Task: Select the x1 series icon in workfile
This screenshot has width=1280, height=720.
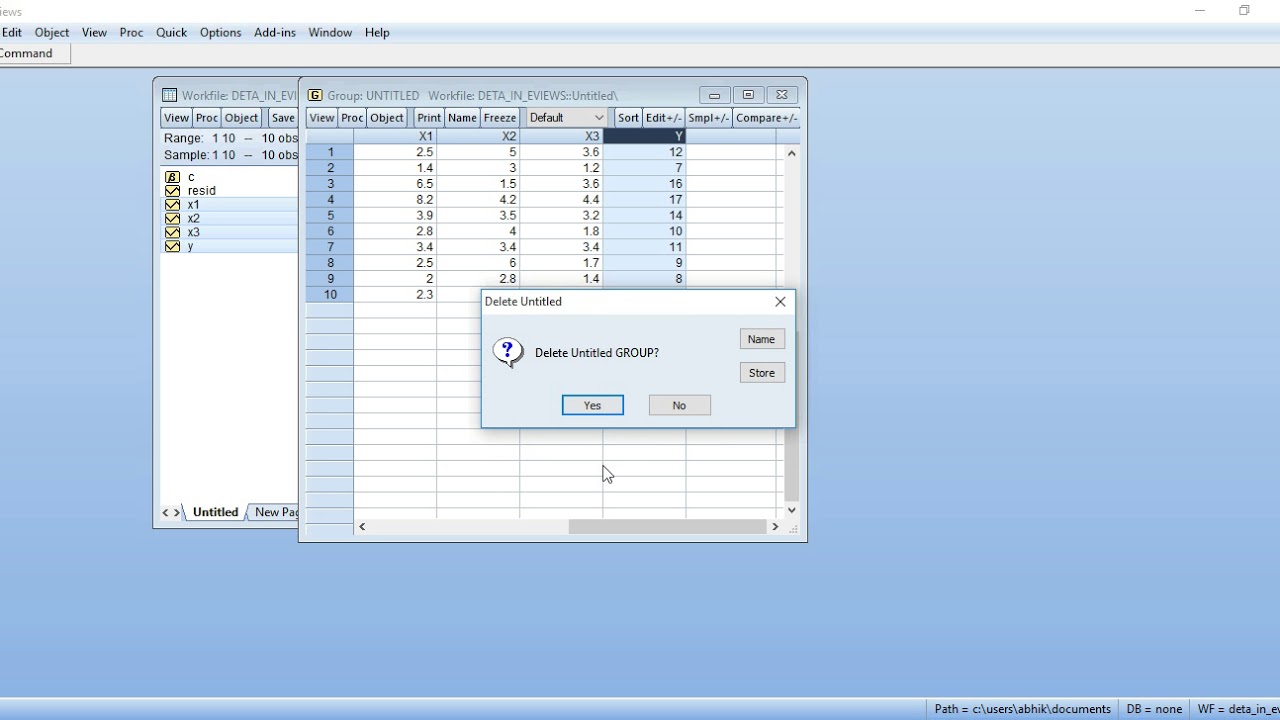Action: 172,205
